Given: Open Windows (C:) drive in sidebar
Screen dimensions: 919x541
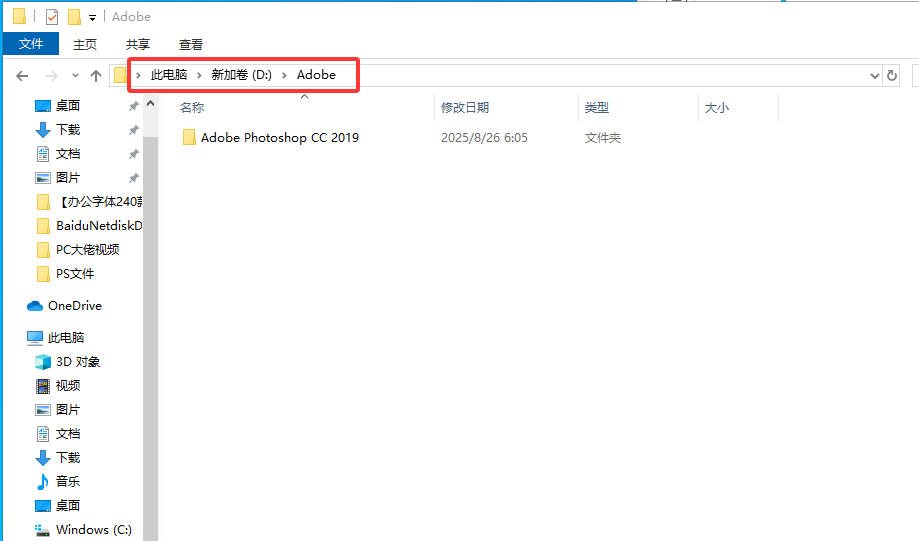Looking at the screenshot, I should click(x=94, y=530).
